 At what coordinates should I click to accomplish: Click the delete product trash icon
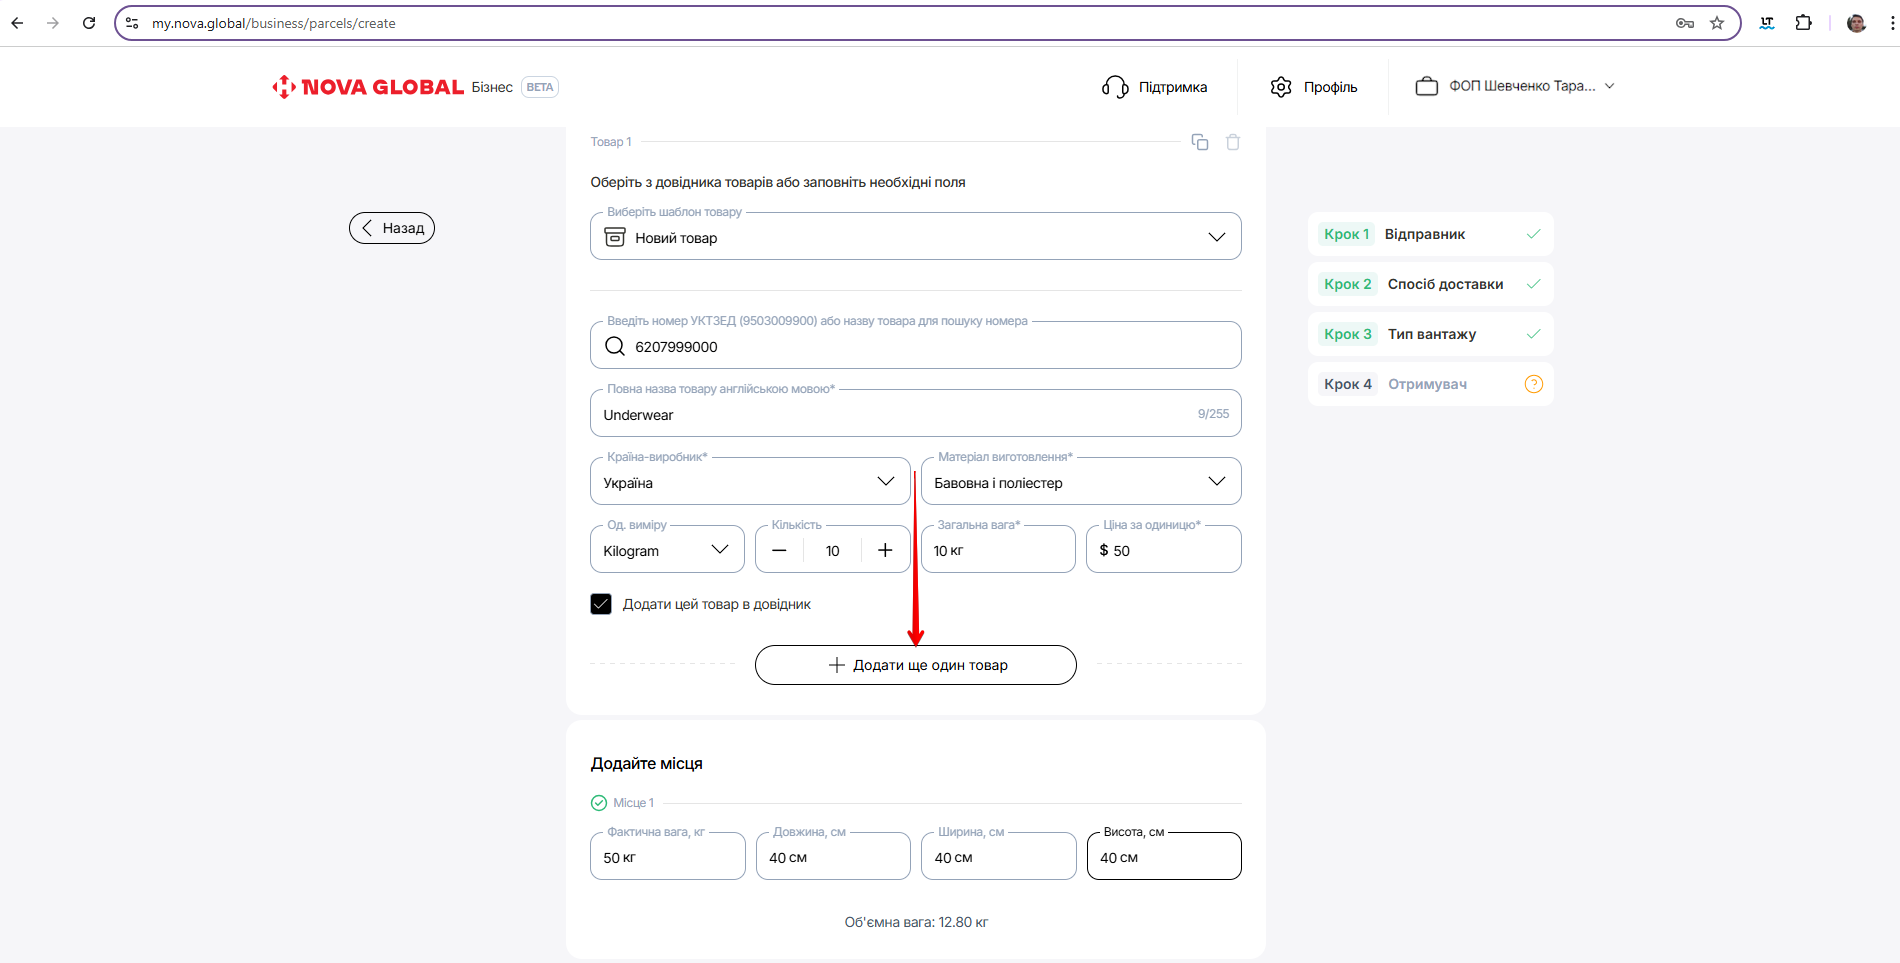tap(1233, 142)
